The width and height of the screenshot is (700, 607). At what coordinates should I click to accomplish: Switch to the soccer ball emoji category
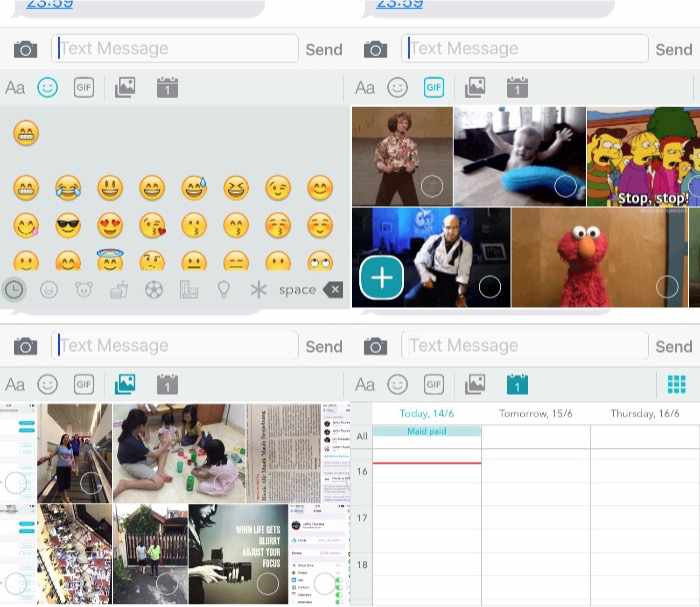[153, 290]
